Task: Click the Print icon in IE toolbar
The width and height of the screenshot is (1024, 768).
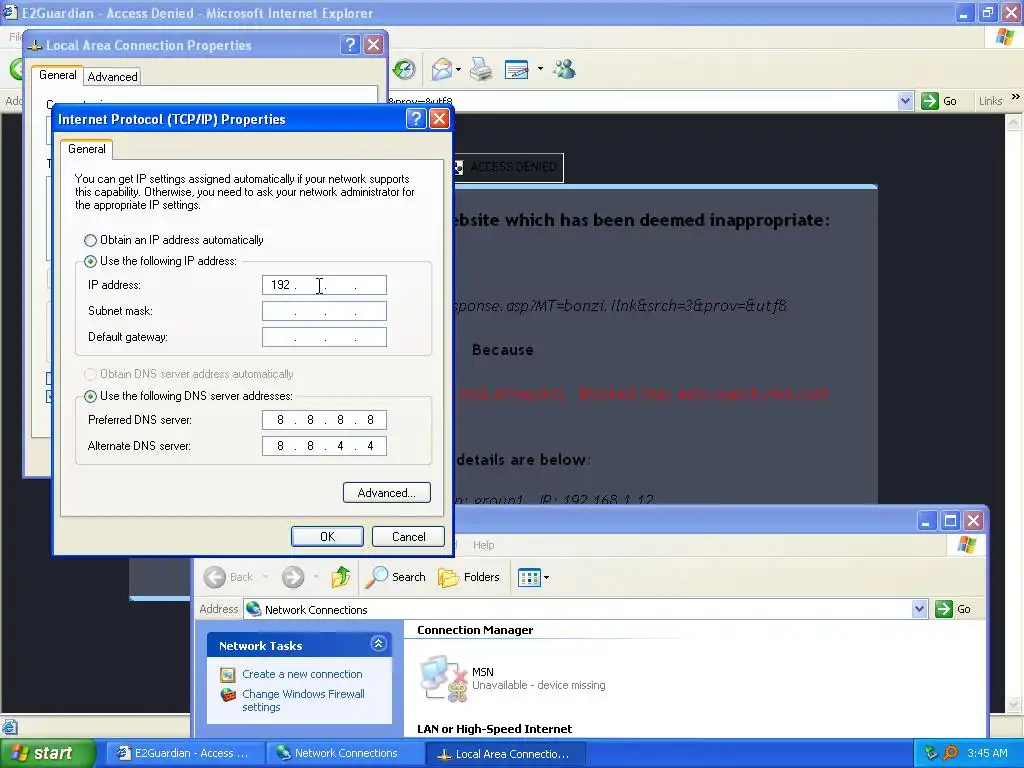Action: pyautogui.click(x=481, y=69)
